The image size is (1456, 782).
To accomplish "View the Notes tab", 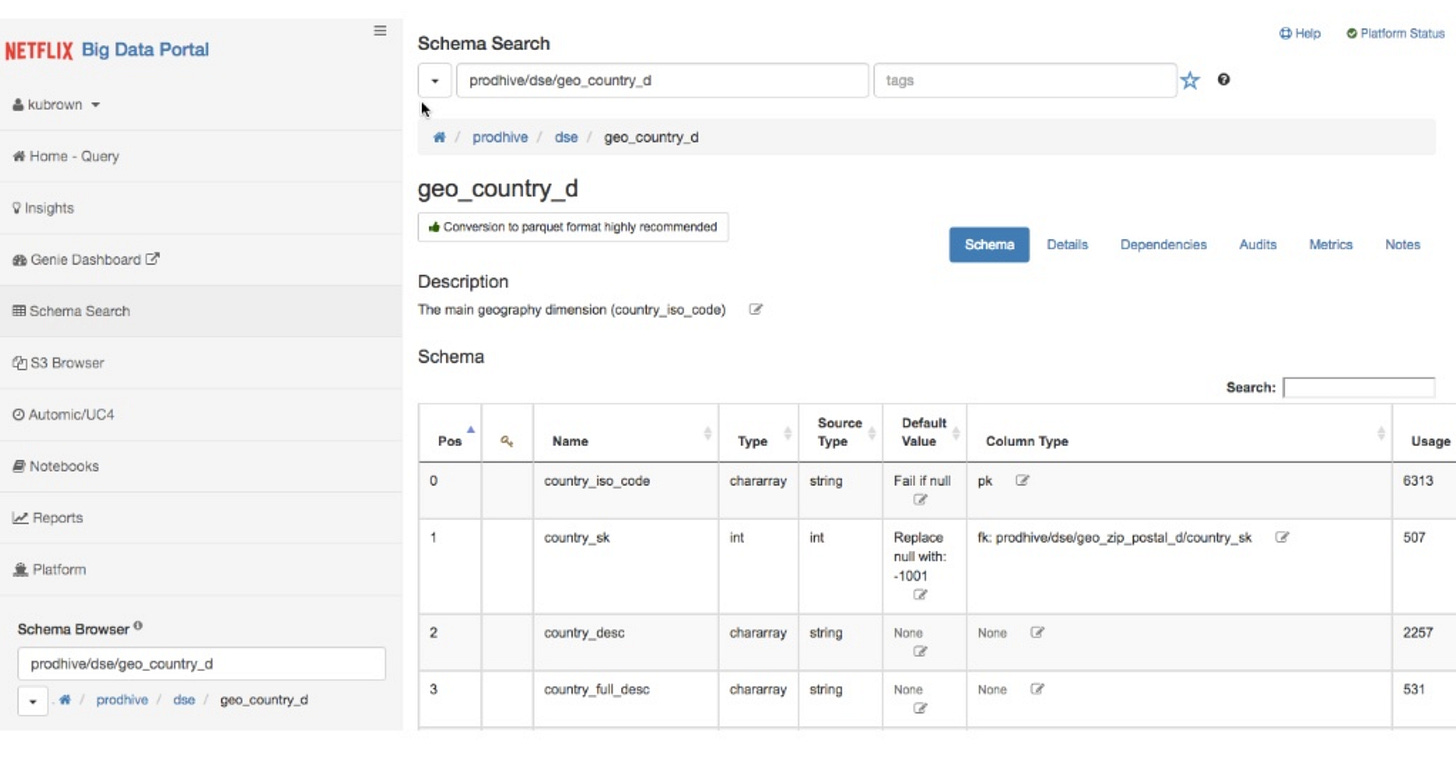I will pos(1402,245).
